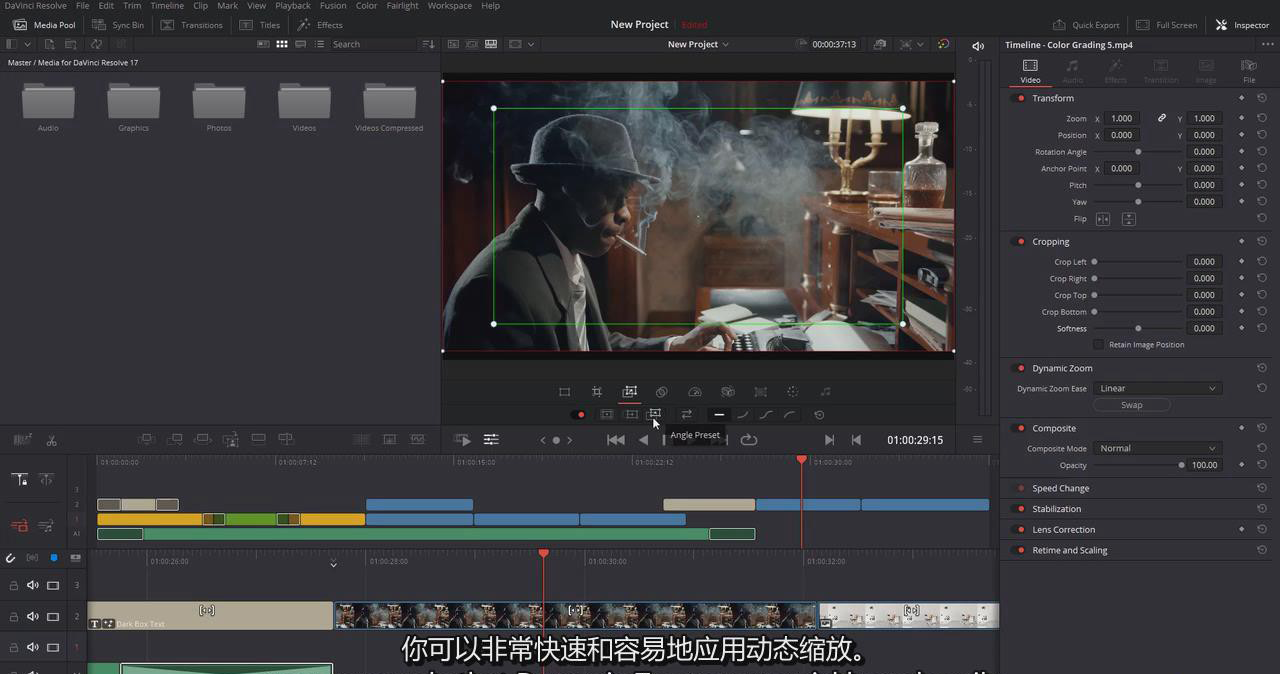Click the Zoom link chain icon
The image size is (1280, 674).
pos(1162,118)
